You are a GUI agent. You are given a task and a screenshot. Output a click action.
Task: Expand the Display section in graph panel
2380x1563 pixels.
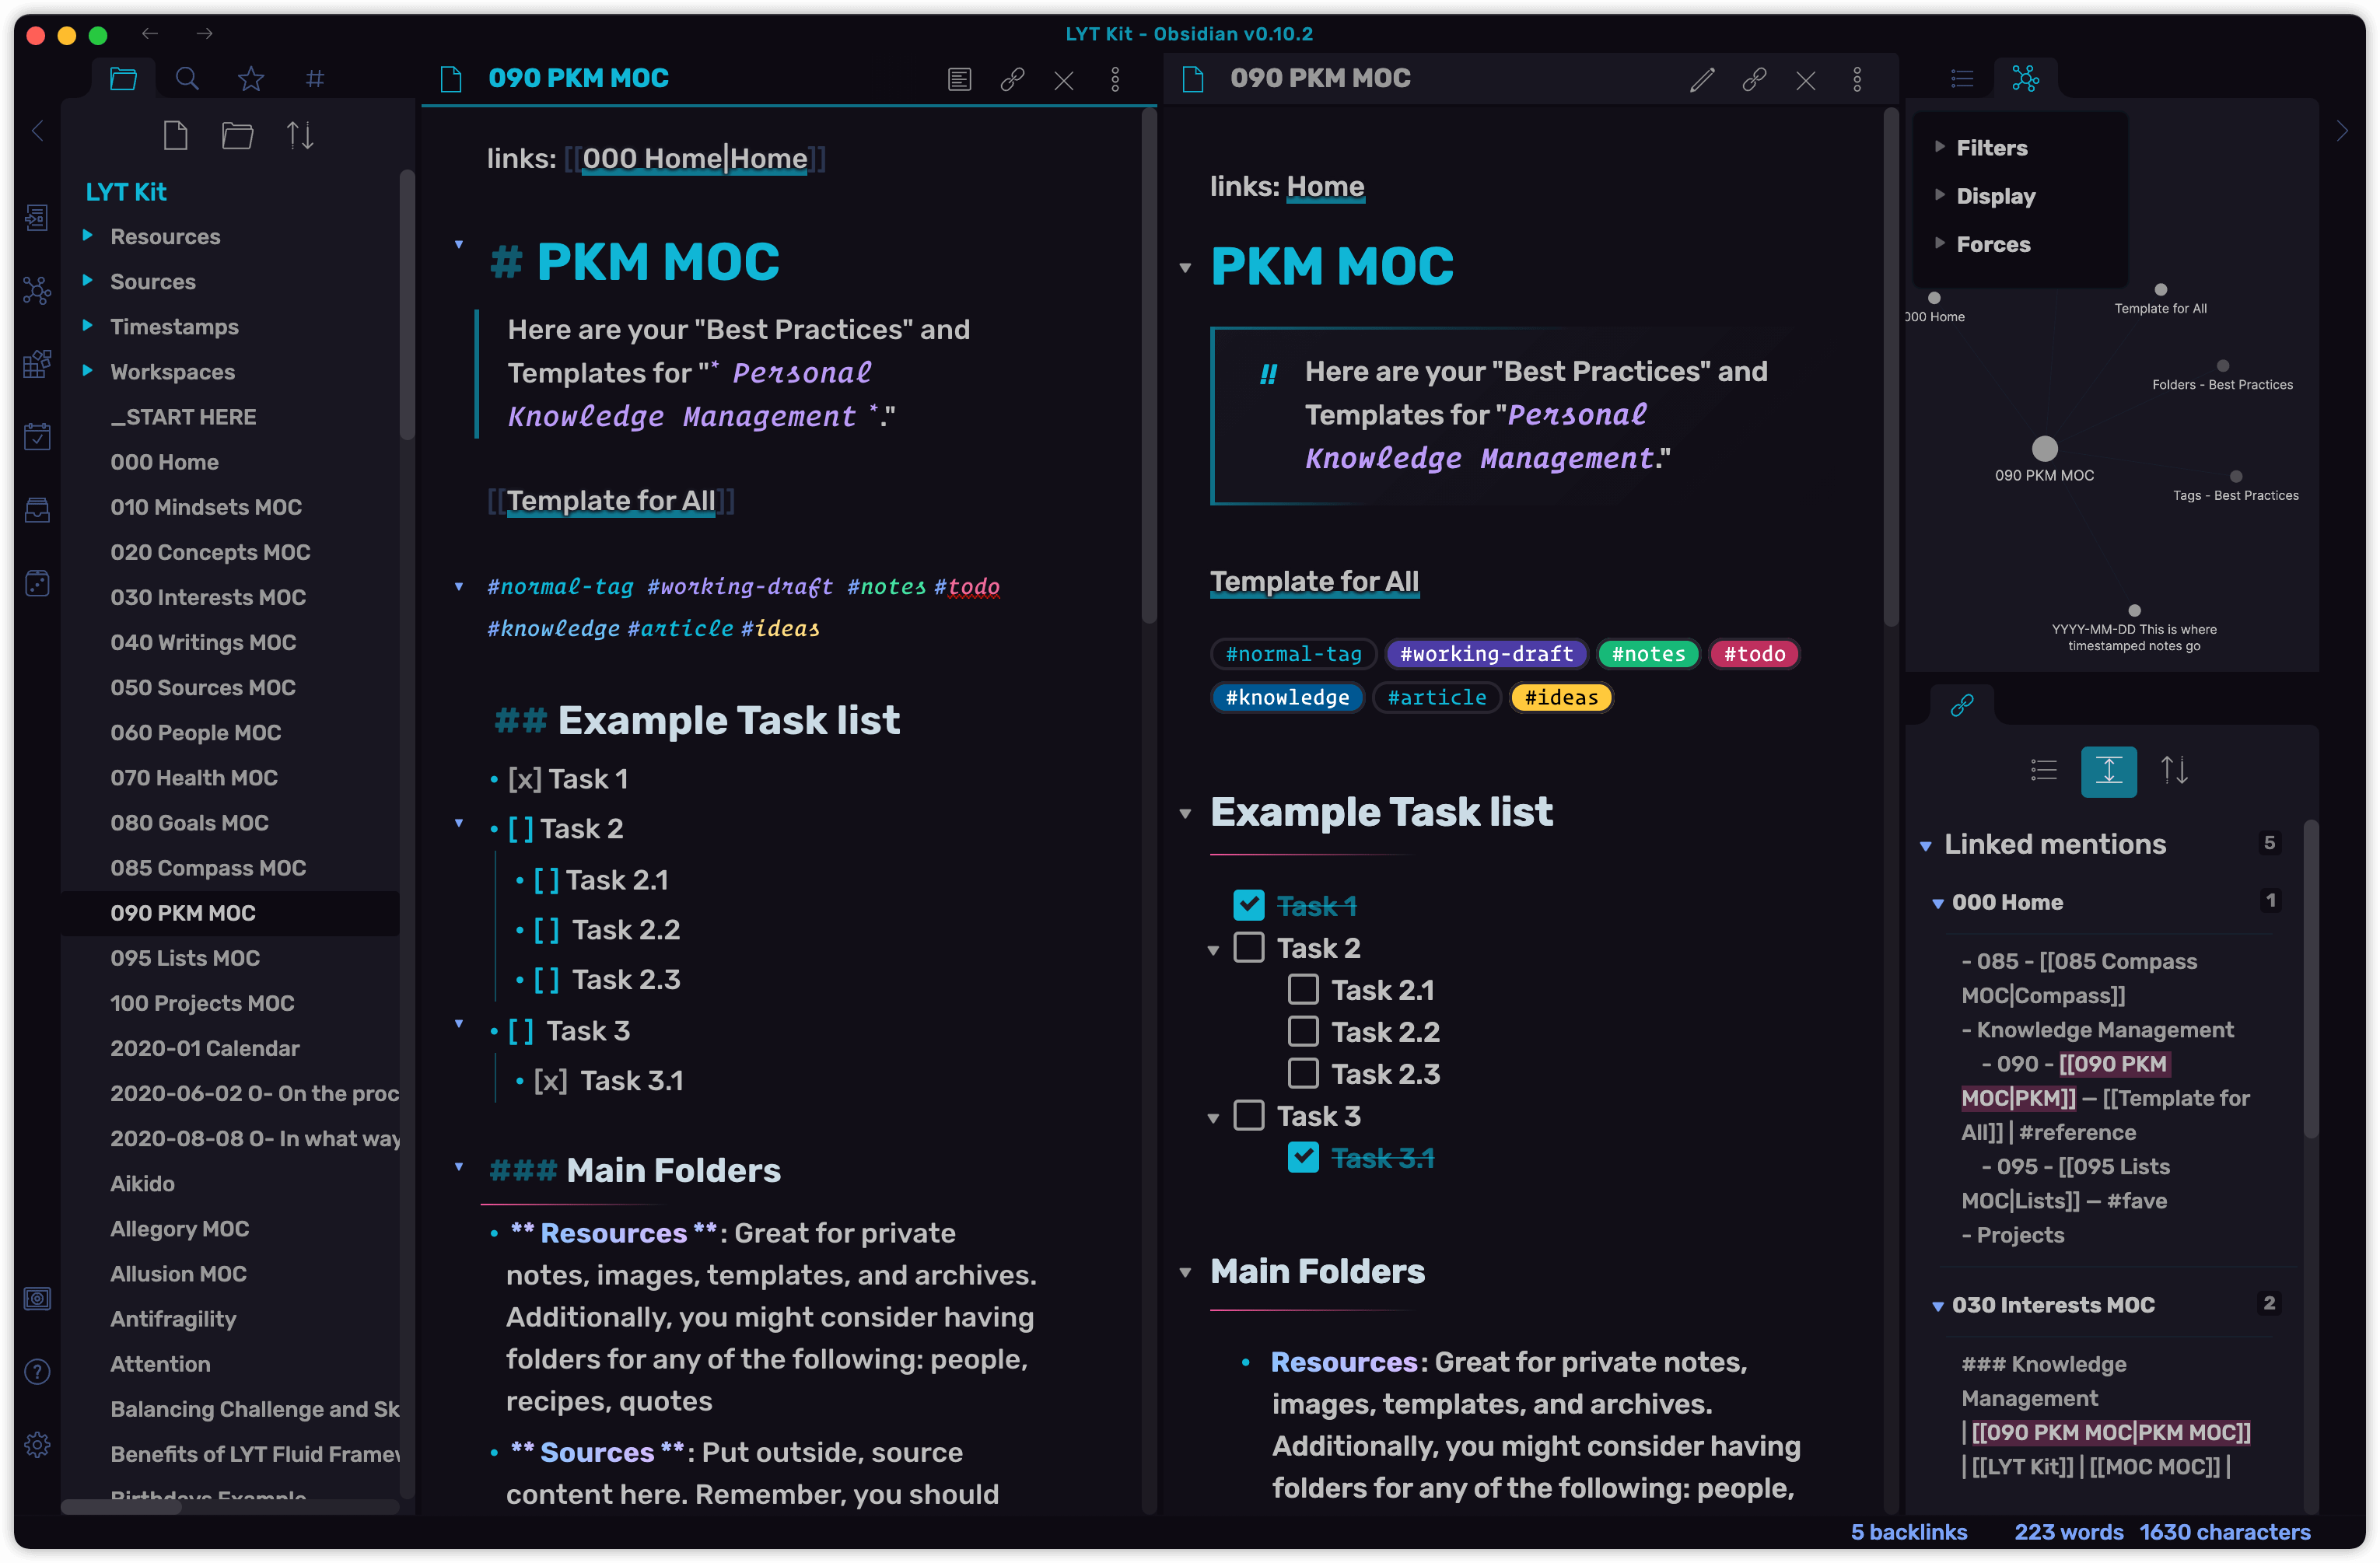1994,195
